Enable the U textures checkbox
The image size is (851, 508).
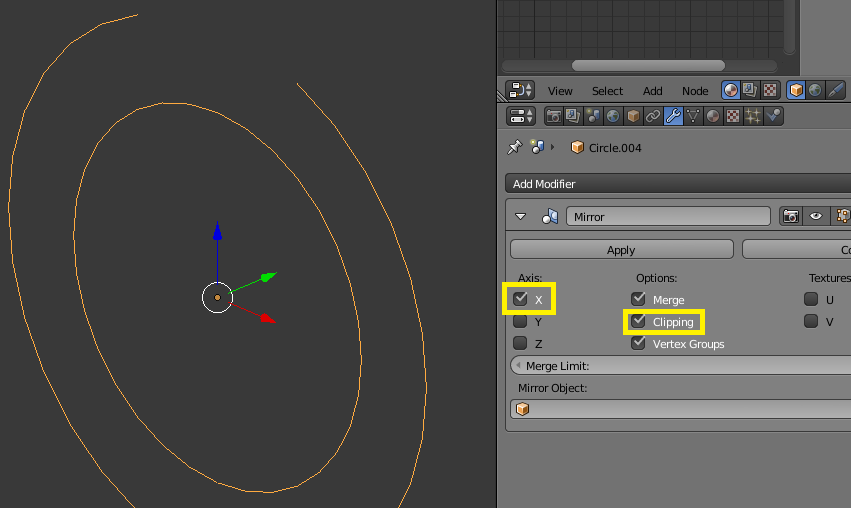[811, 299]
